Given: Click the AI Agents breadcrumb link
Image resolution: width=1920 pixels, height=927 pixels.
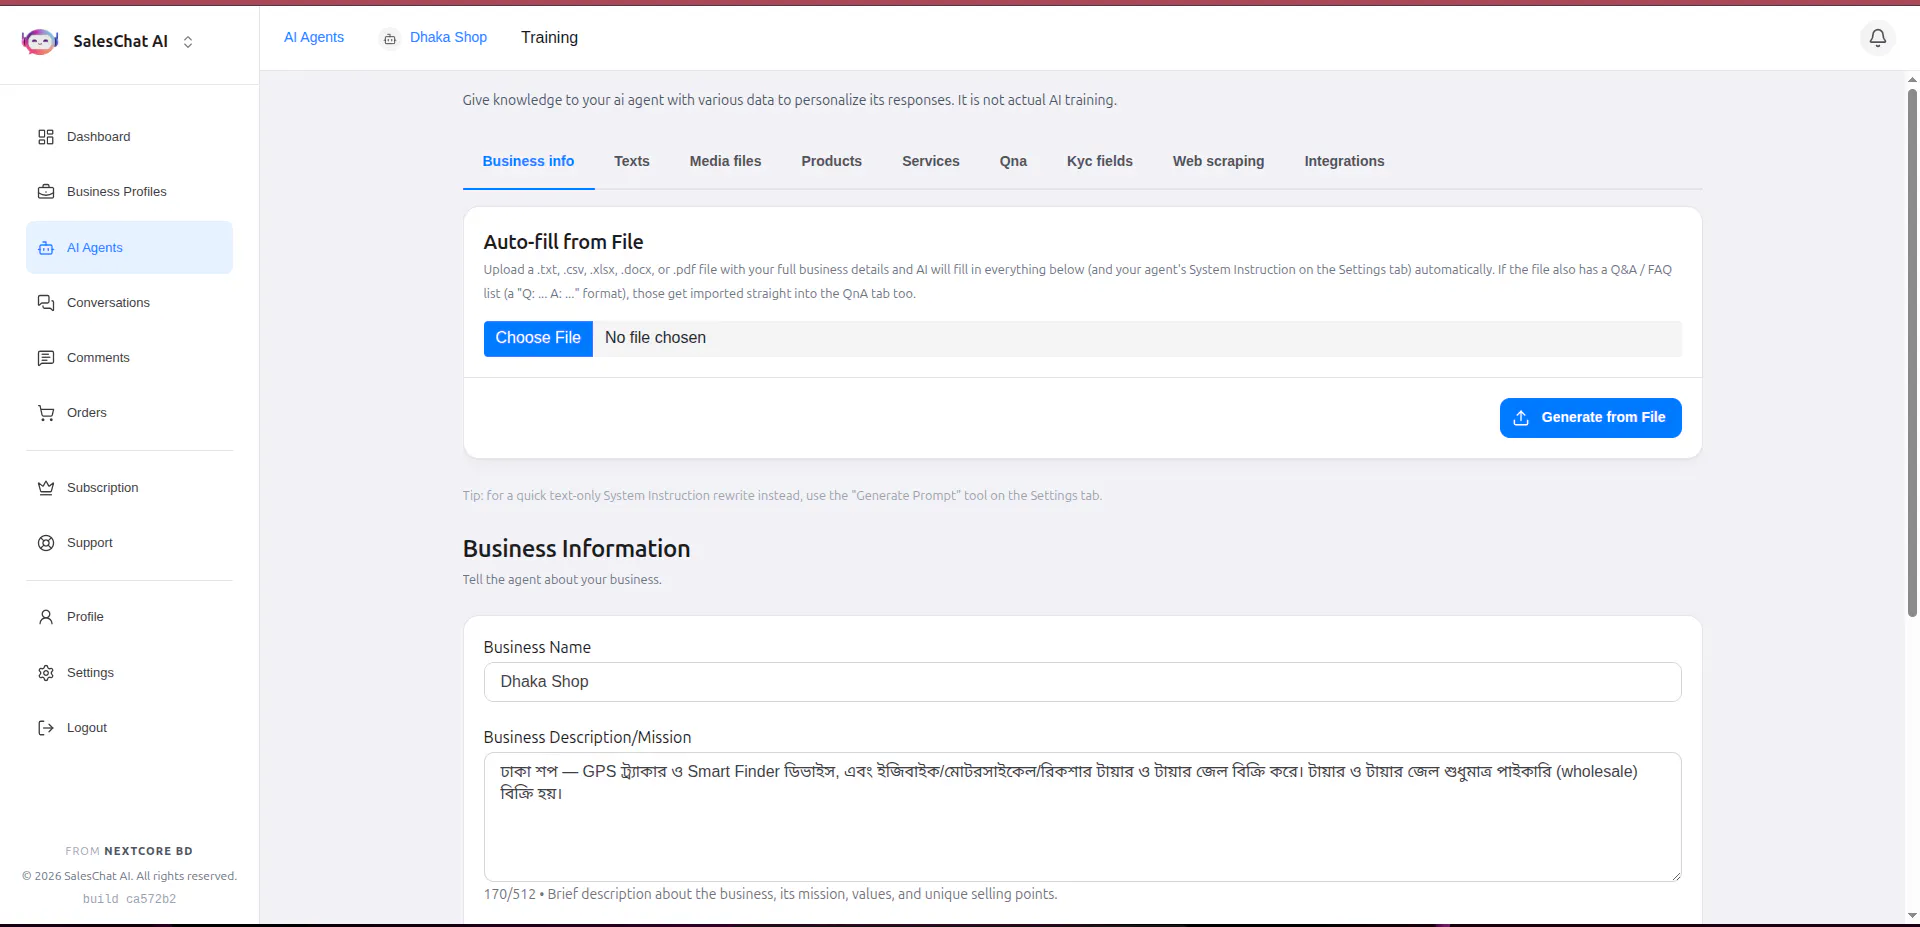Looking at the screenshot, I should [x=314, y=37].
